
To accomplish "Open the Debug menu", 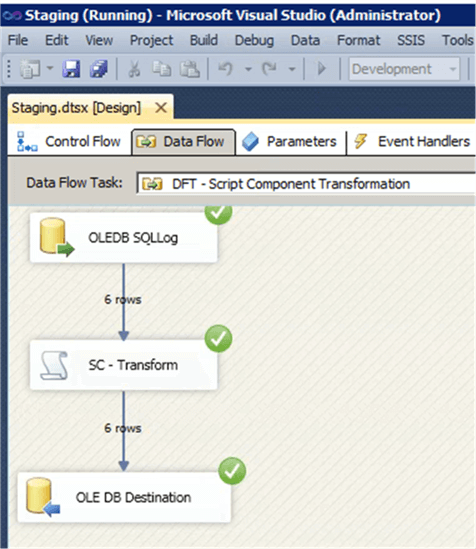I will pos(254,40).
